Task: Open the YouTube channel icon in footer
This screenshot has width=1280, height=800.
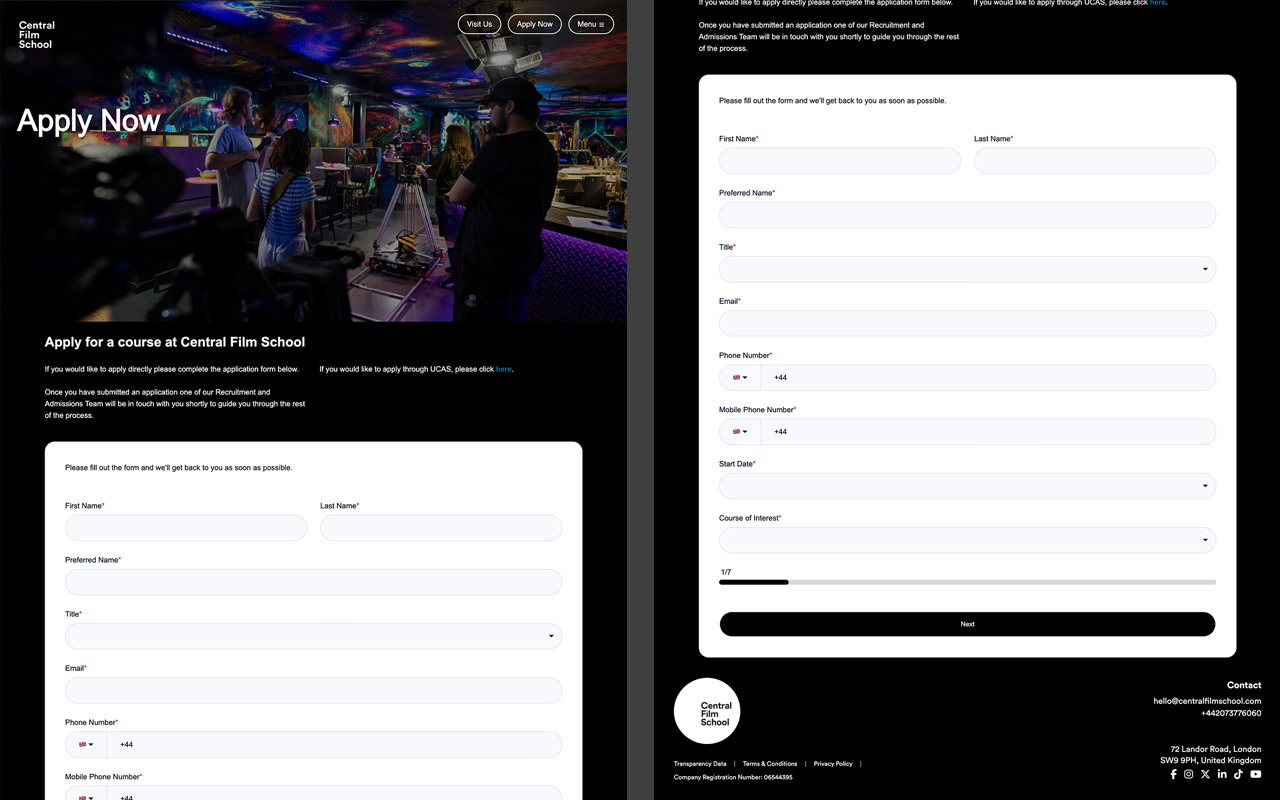Action: pos(1256,774)
